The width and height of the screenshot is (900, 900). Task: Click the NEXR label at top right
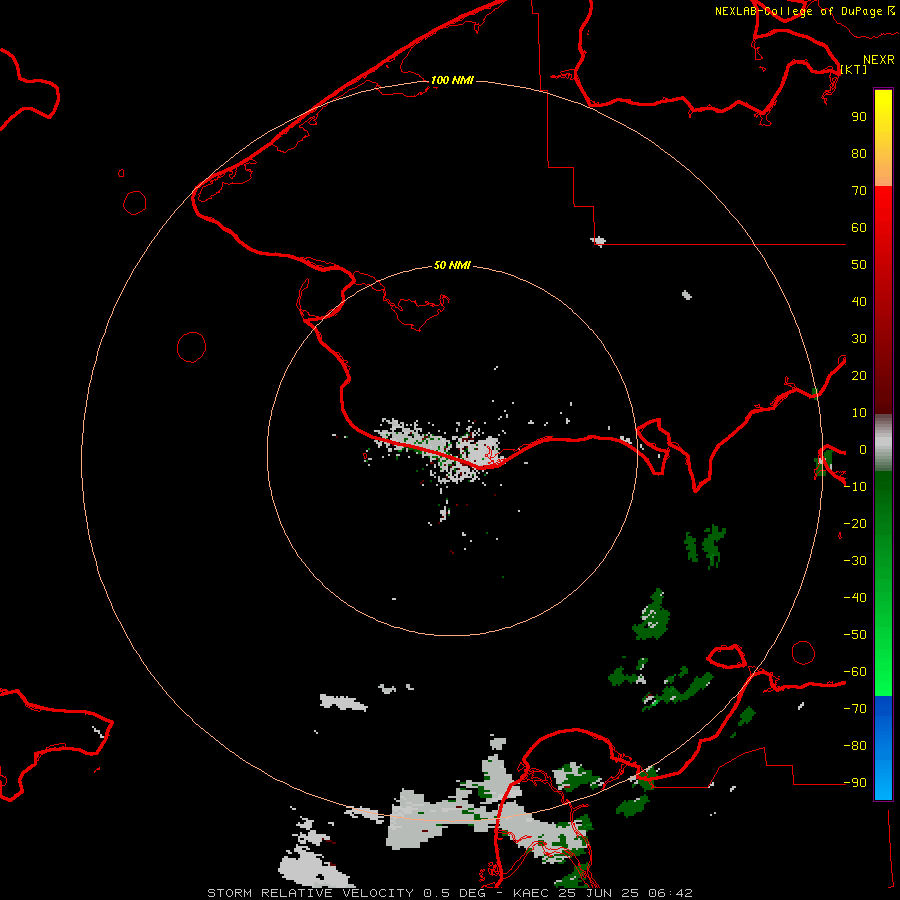(x=879, y=59)
